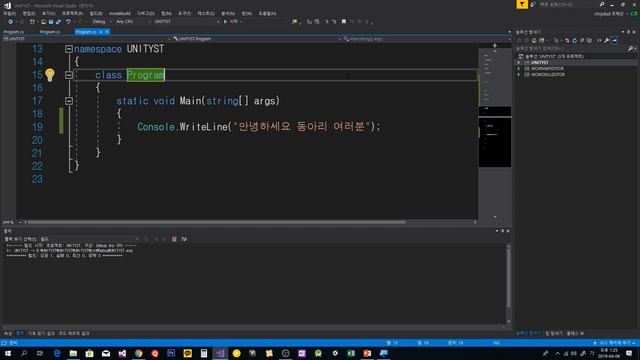The width and height of the screenshot is (640, 360).
Task: Switch to the Team Explorer tab at panel bottom
Action: (x=554, y=333)
